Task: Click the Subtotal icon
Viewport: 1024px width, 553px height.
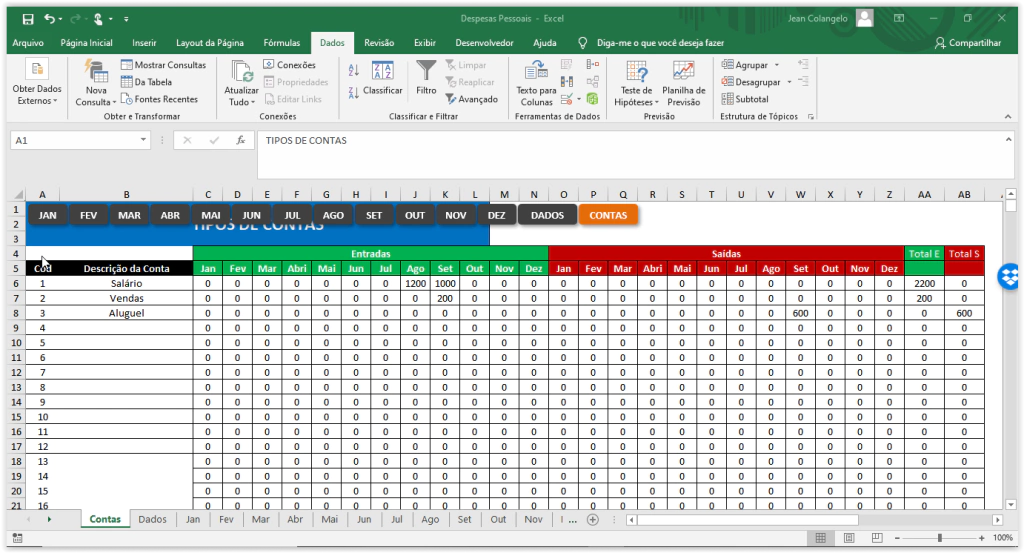Action: (x=728, y=99)
